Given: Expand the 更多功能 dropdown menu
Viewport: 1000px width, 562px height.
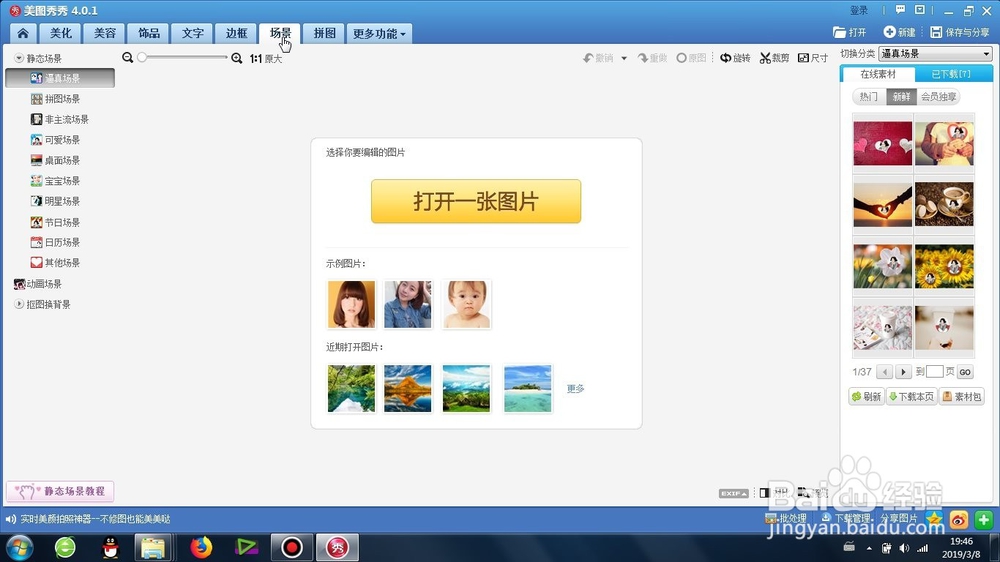Looking at the screenshot, I should point(379,33).
